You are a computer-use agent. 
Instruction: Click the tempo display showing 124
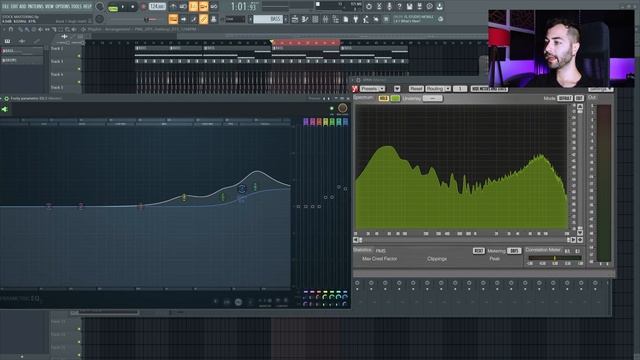[x=157, y=7]
